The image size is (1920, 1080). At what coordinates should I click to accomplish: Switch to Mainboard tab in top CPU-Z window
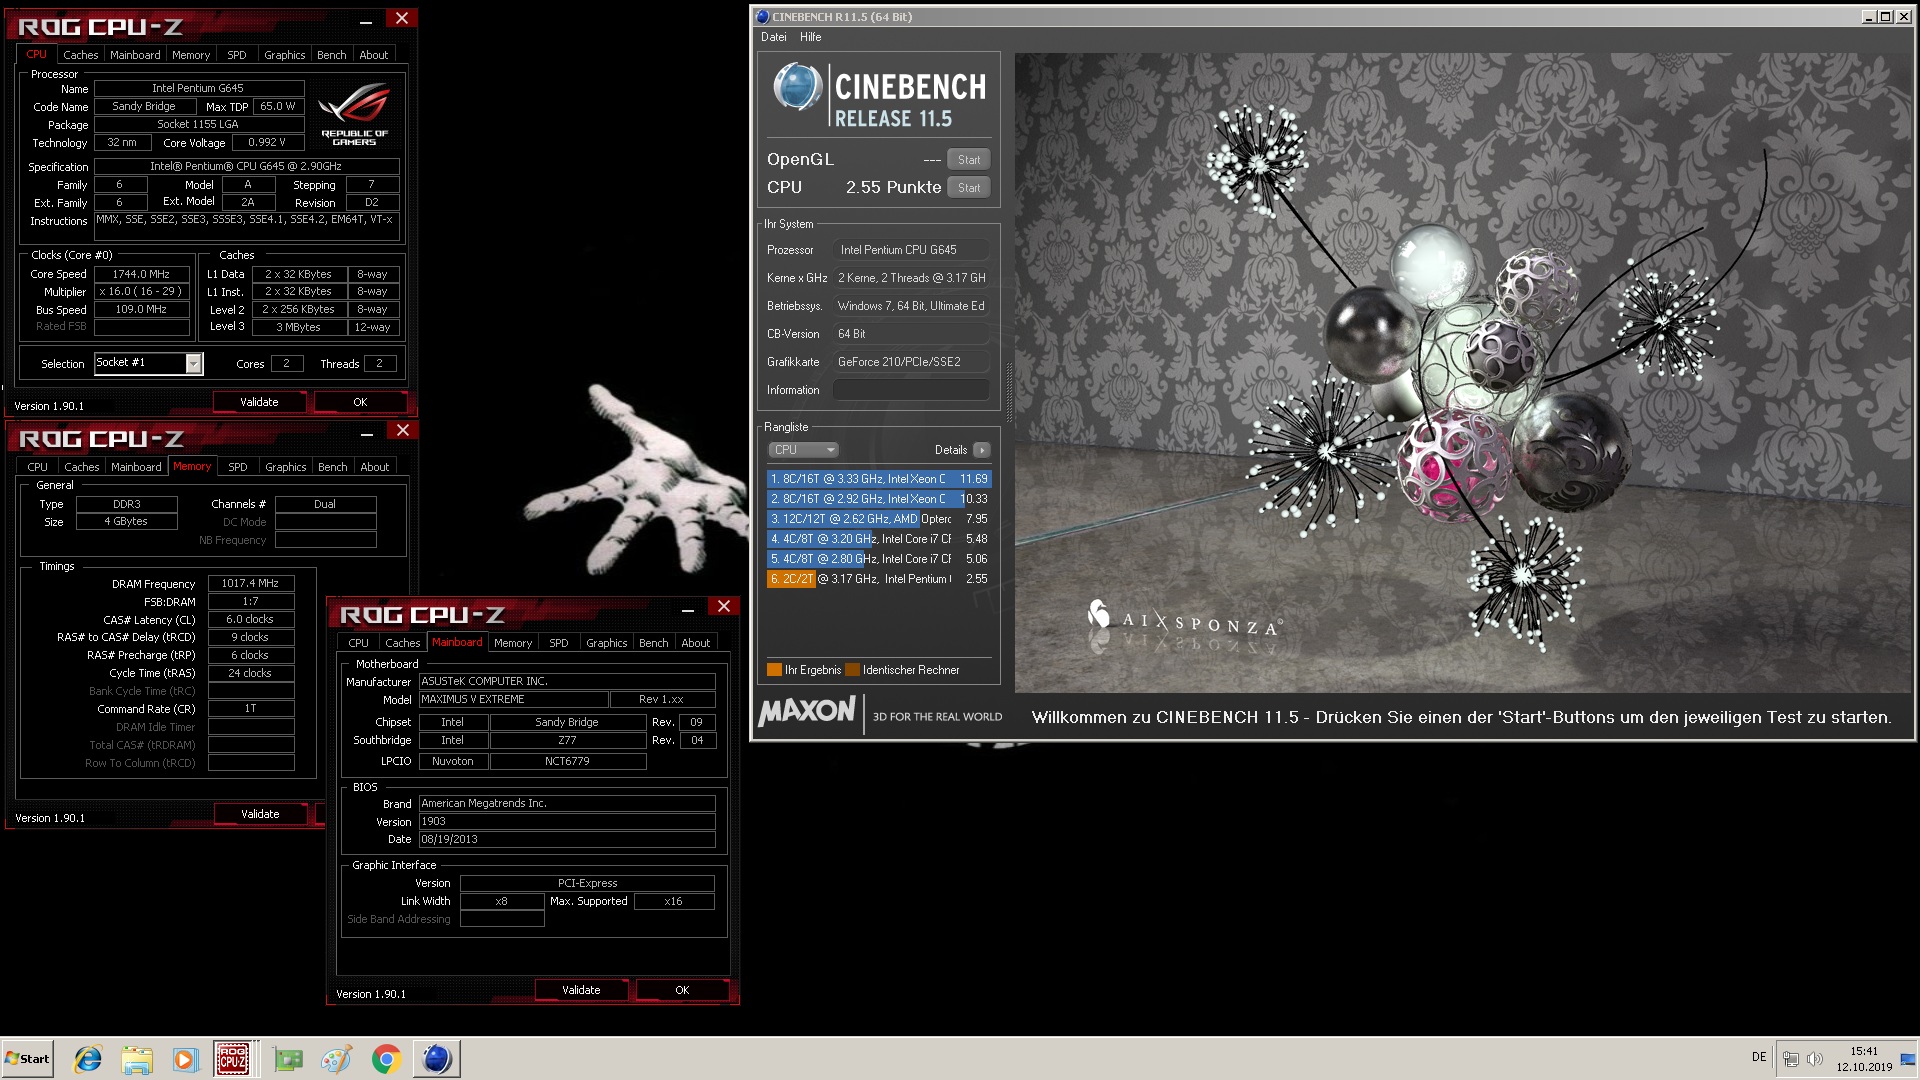135,55
